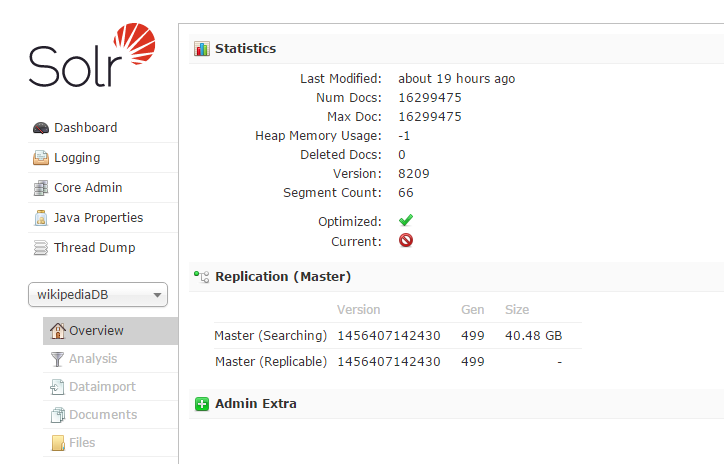
Task: Go to the Logging page
Action: (77, 158)
